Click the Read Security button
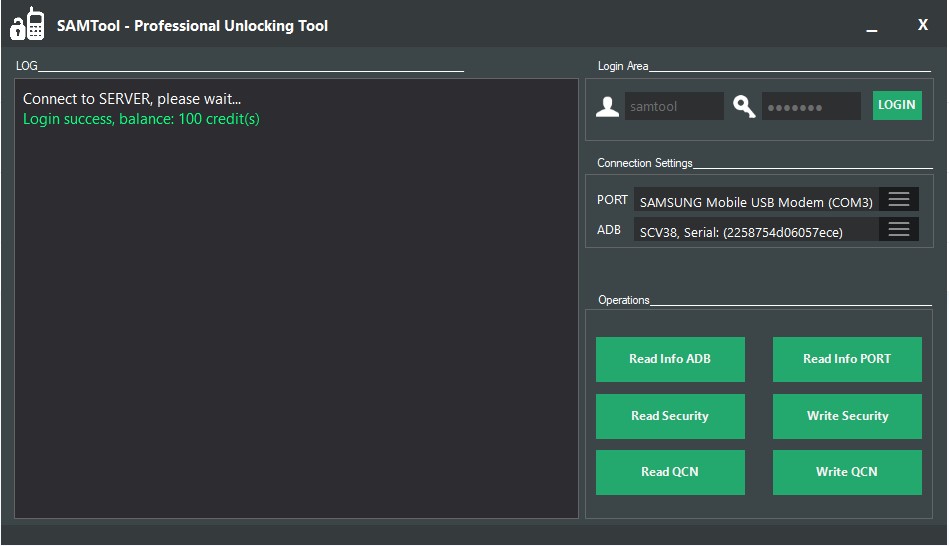 (670, 416)
